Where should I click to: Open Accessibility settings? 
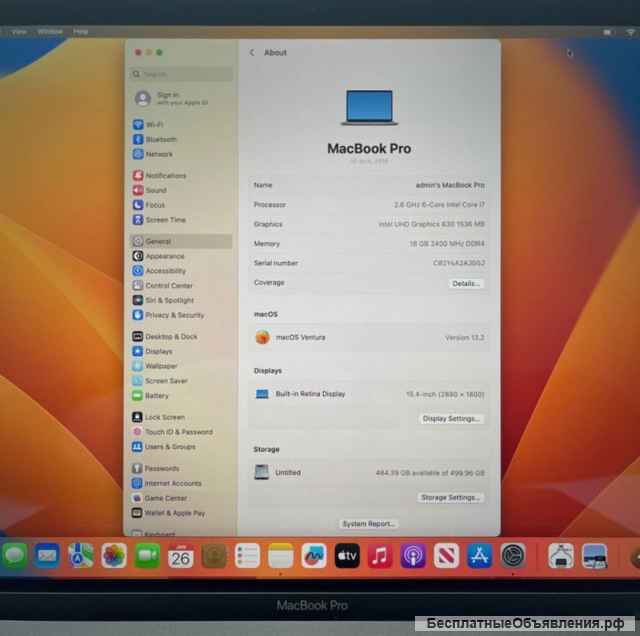159,271
